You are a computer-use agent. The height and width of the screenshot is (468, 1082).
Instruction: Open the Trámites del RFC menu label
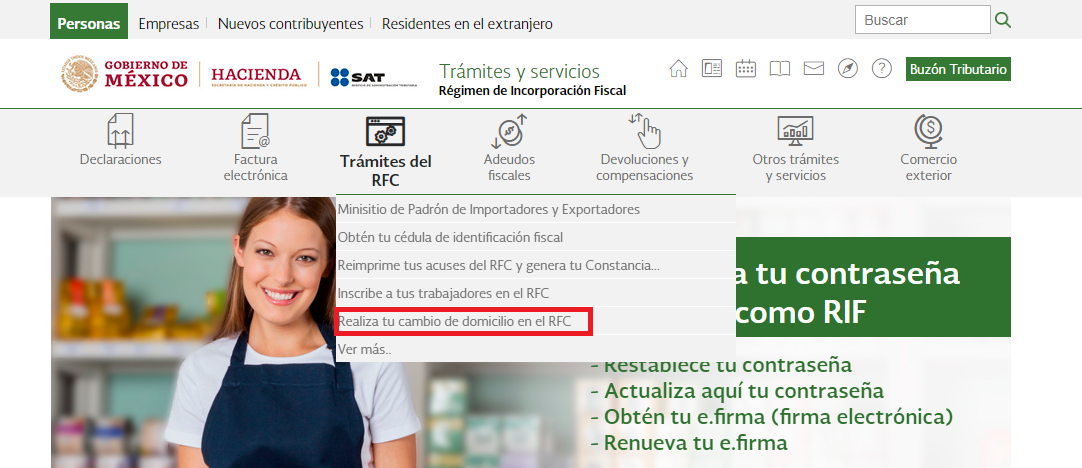tap(385, 171)
